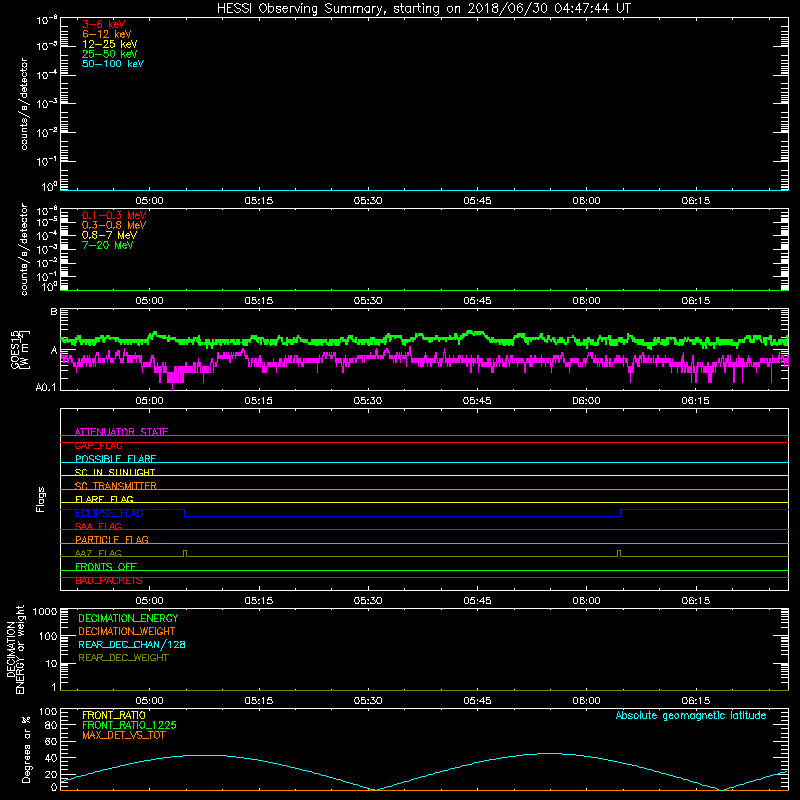
Task: Select the HESSI Observing Summary plot title
Action: tap(423, 9)
